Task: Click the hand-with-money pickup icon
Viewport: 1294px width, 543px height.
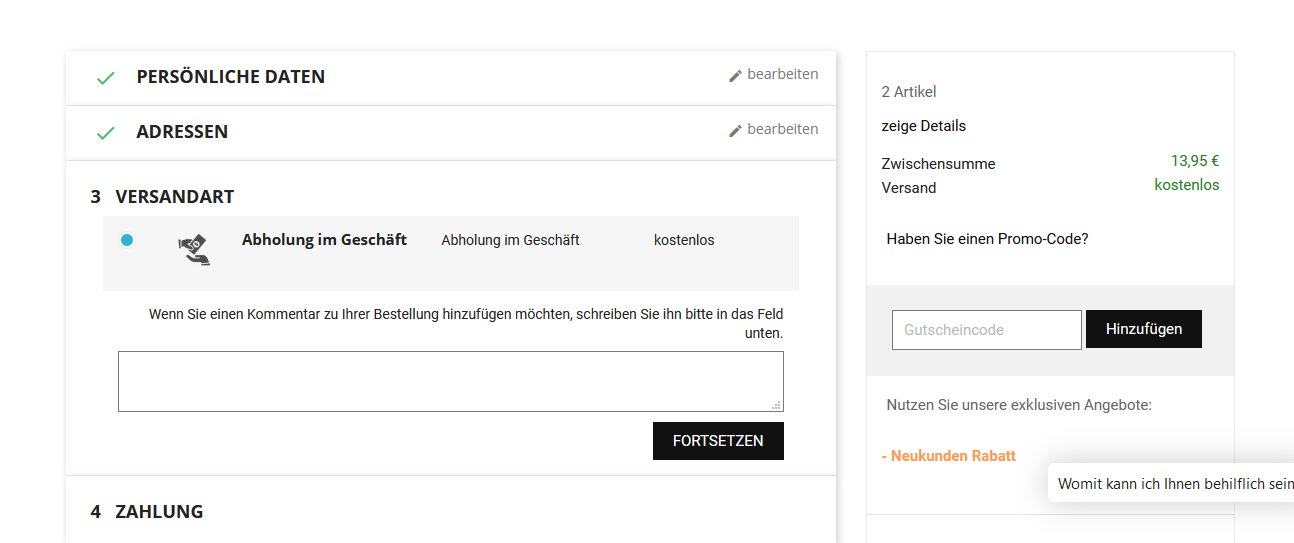Action: 195,250
